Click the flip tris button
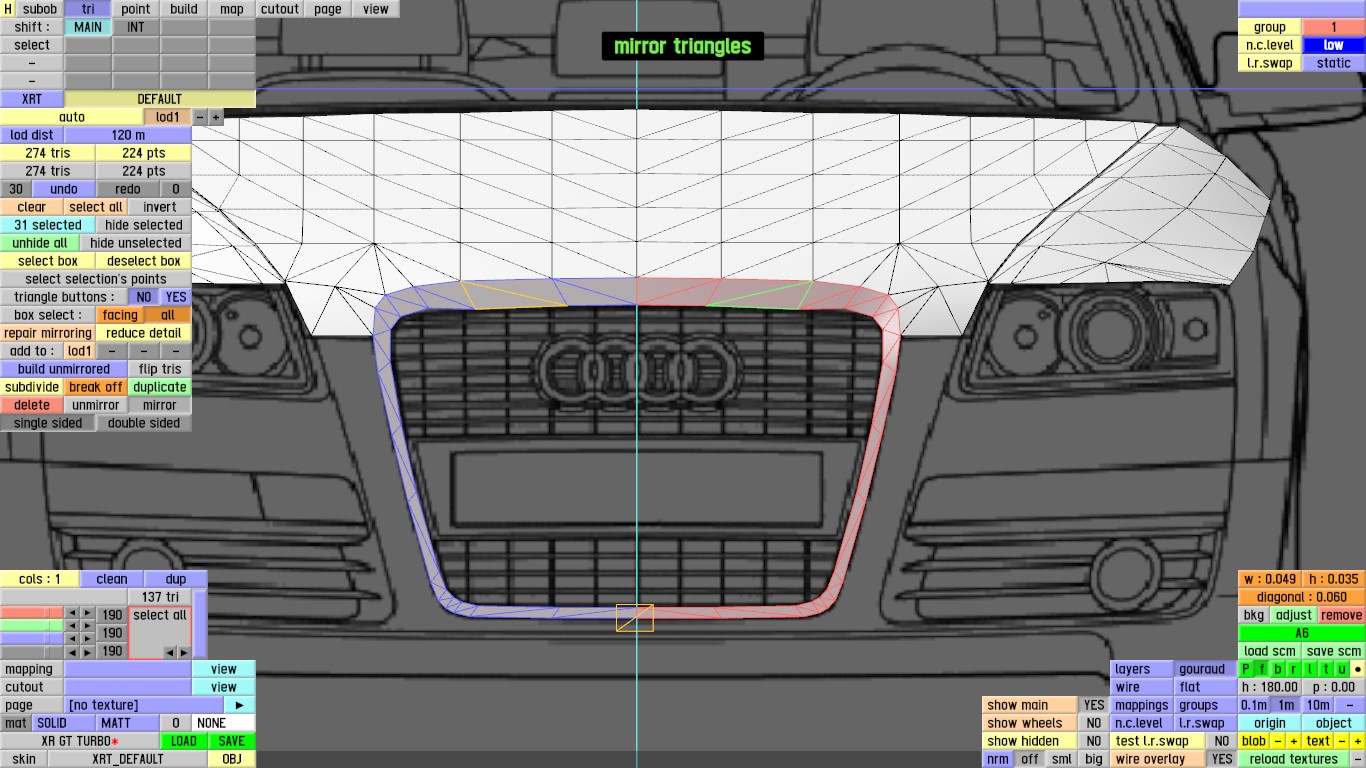Viewport: 1366px width, 768px height. tap(160, 369)
